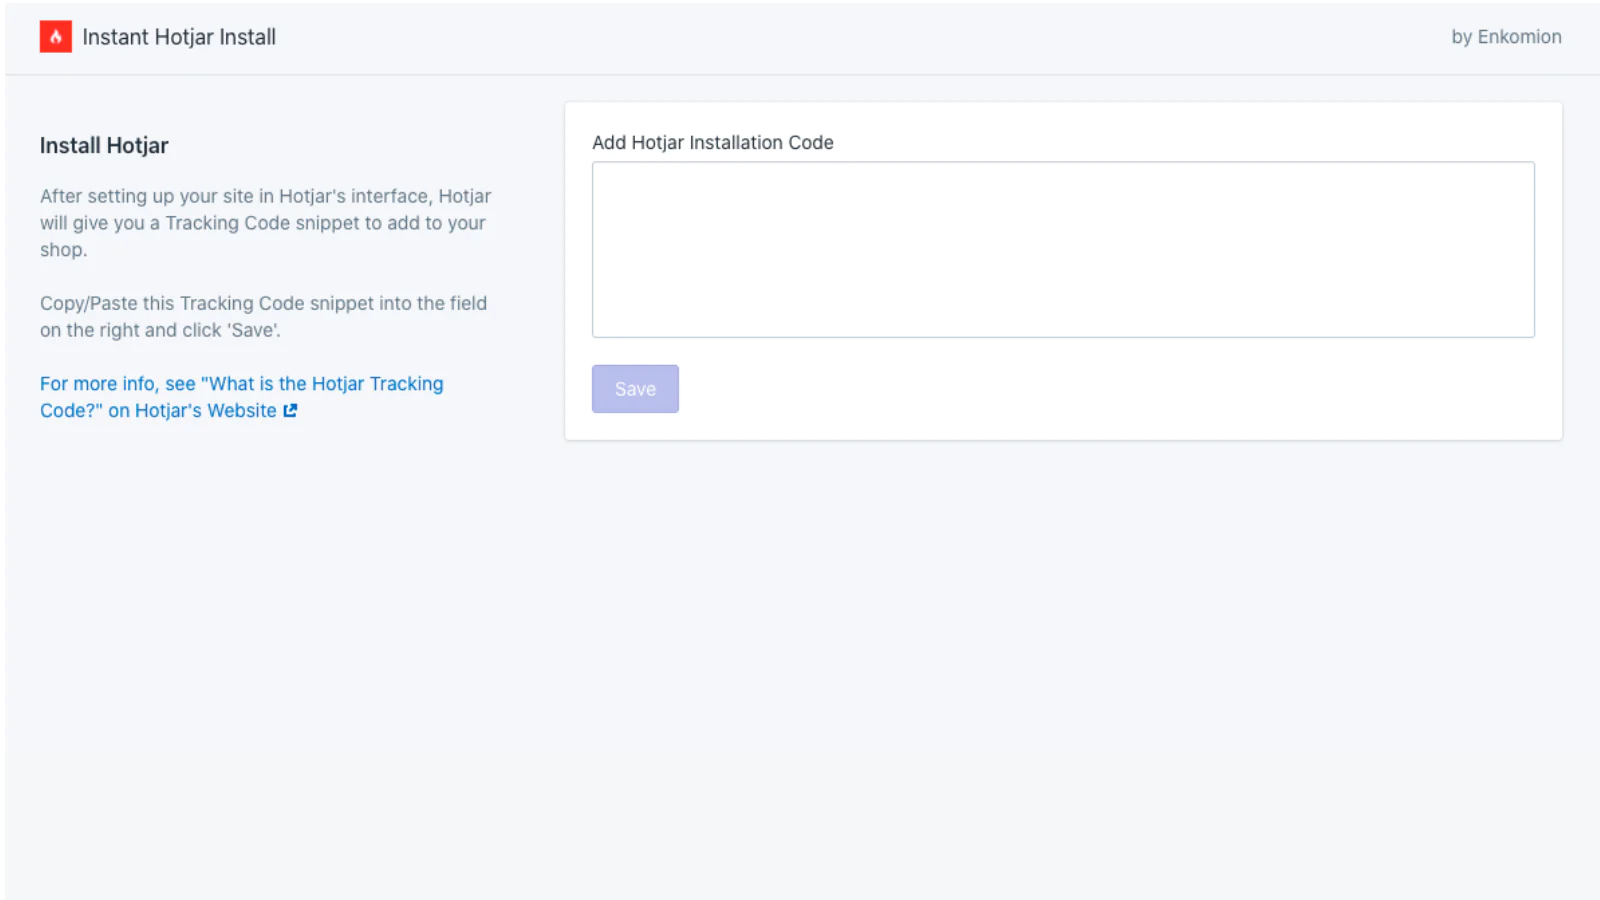This screenshot has width=1600, height=900.
Task: Click blank card space right of Save button
Action: [x=1100, y=389]
